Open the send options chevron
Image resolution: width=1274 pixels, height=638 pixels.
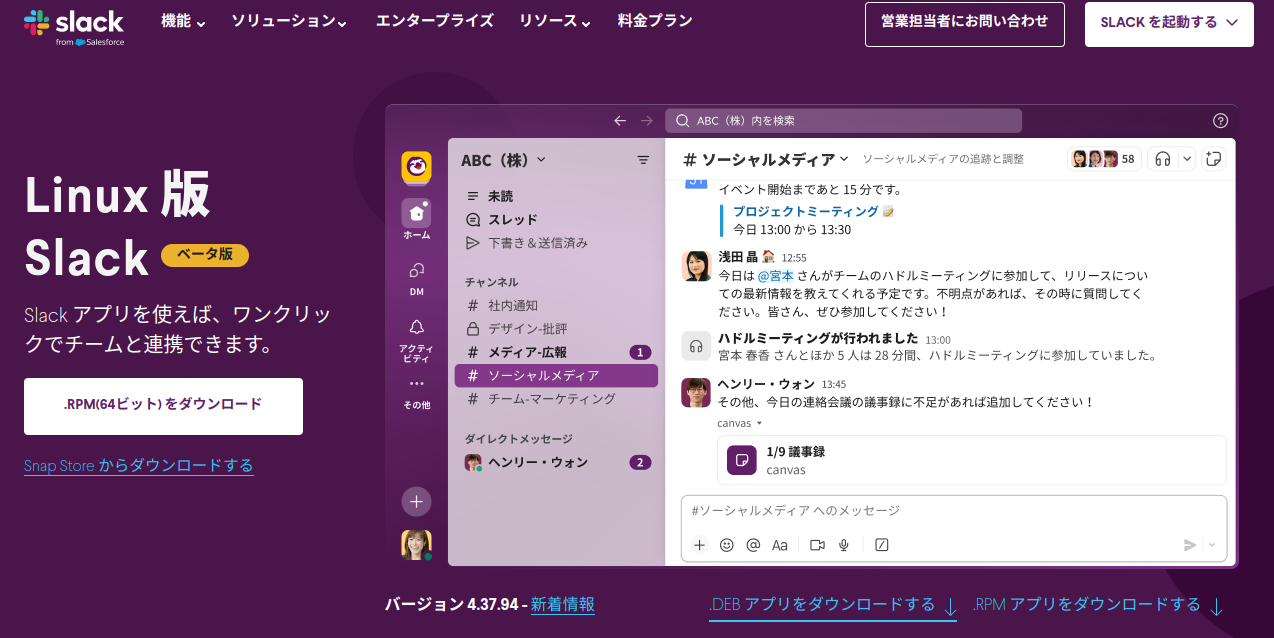[x=1212, y=545]
